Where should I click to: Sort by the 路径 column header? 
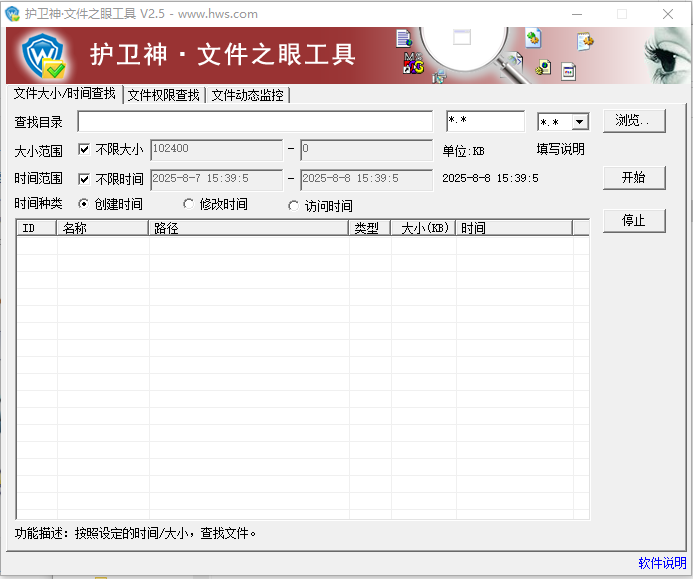point(248,228)
